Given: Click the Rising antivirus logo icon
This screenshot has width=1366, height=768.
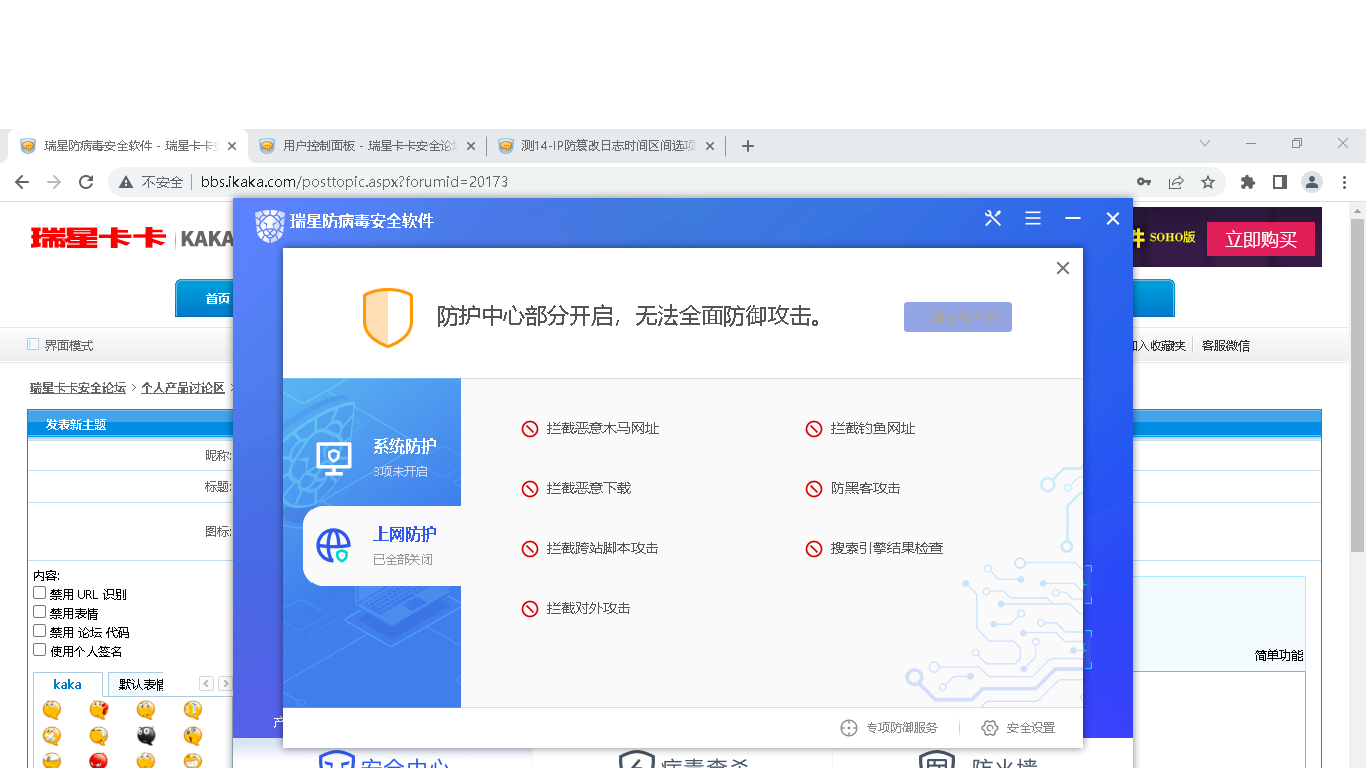Looking at the screenshot, I should coord(270,225).
